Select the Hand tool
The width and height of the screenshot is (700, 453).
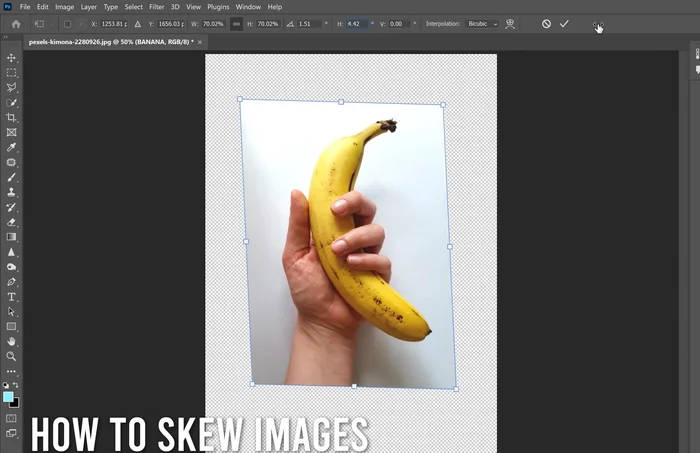click(12, 341)
